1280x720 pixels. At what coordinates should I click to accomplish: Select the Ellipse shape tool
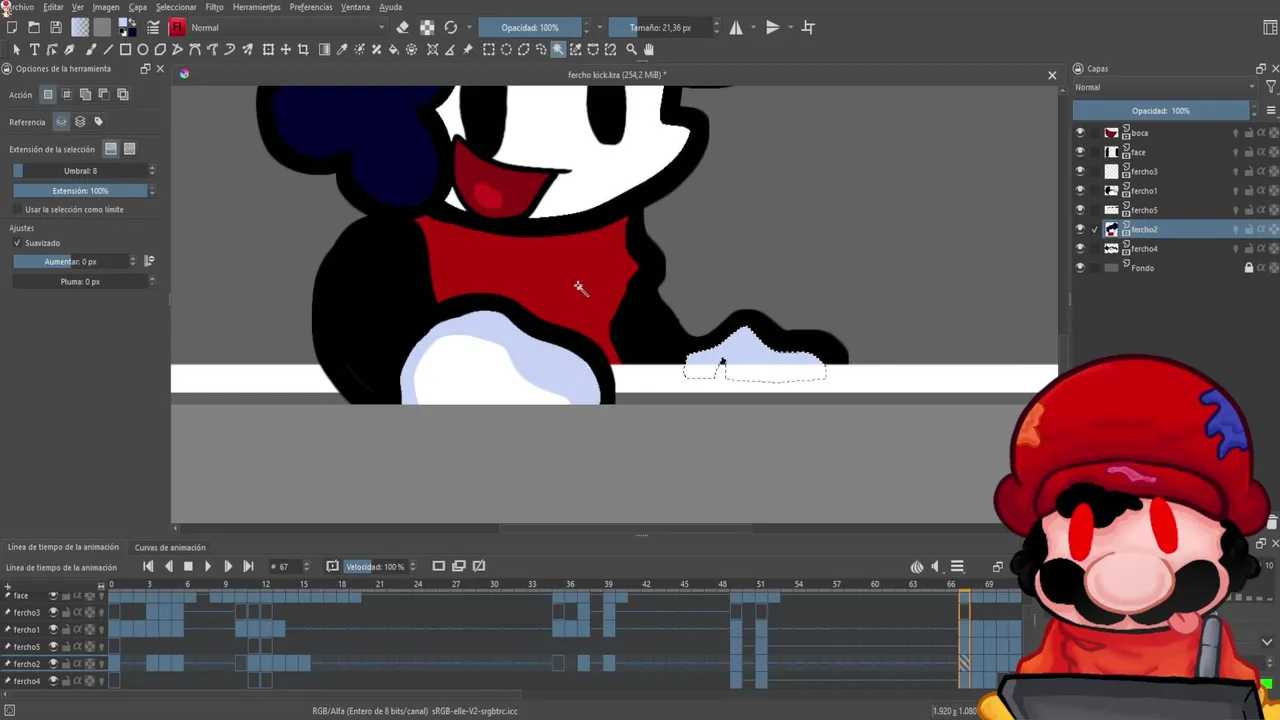(143, 49)
